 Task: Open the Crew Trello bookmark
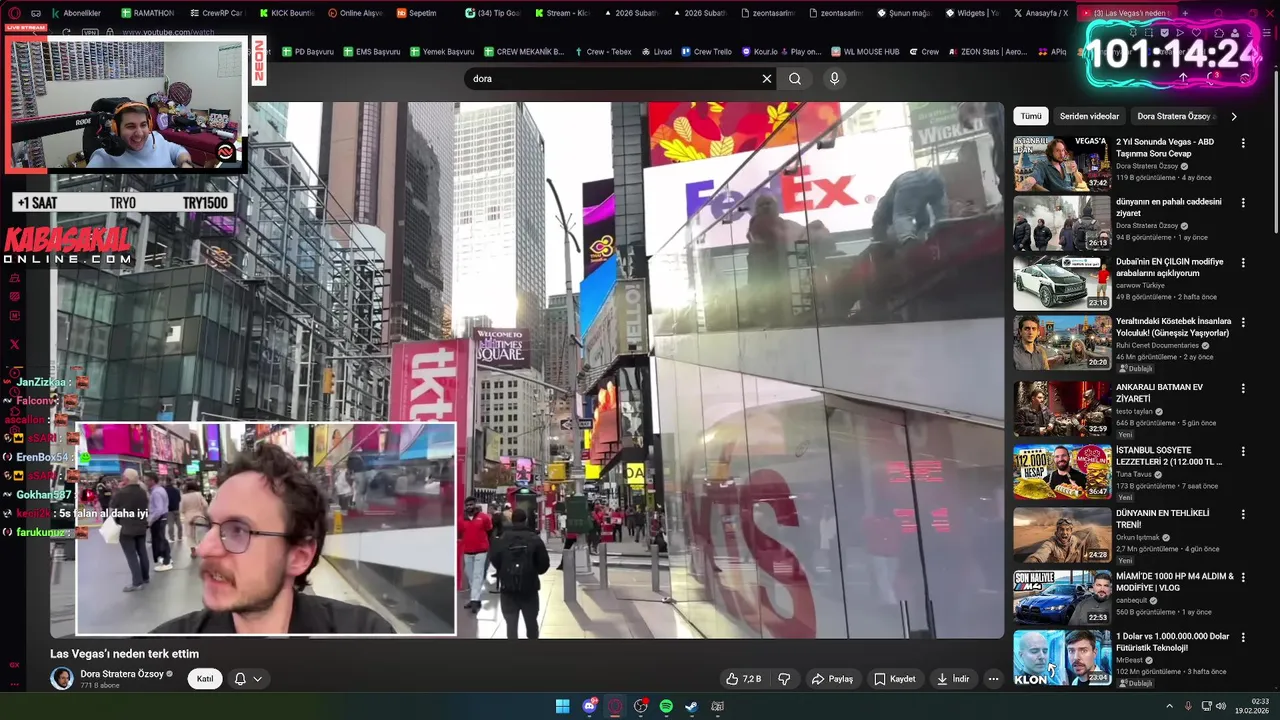(706, 52)
